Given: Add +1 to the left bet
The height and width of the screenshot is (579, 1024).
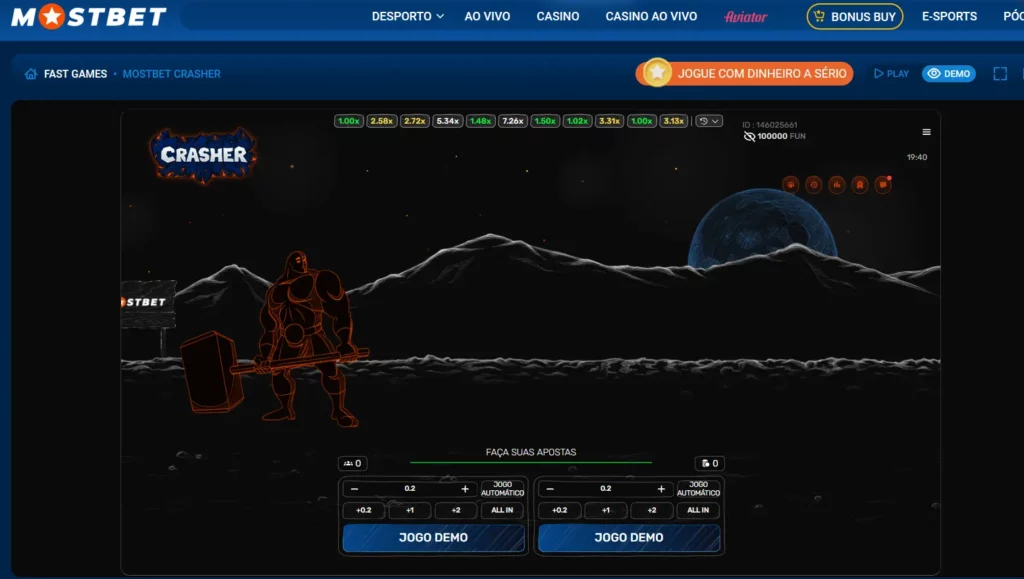Looking at the screenshot, I should point(410,510).
